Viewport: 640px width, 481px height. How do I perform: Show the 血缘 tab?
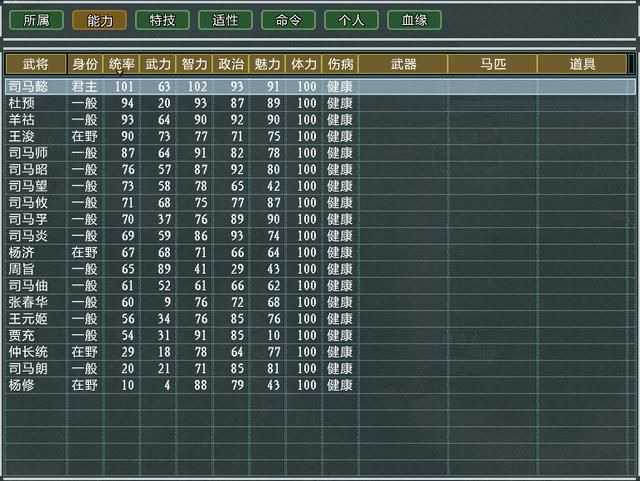pyautogui.click(x=414, y=19)
